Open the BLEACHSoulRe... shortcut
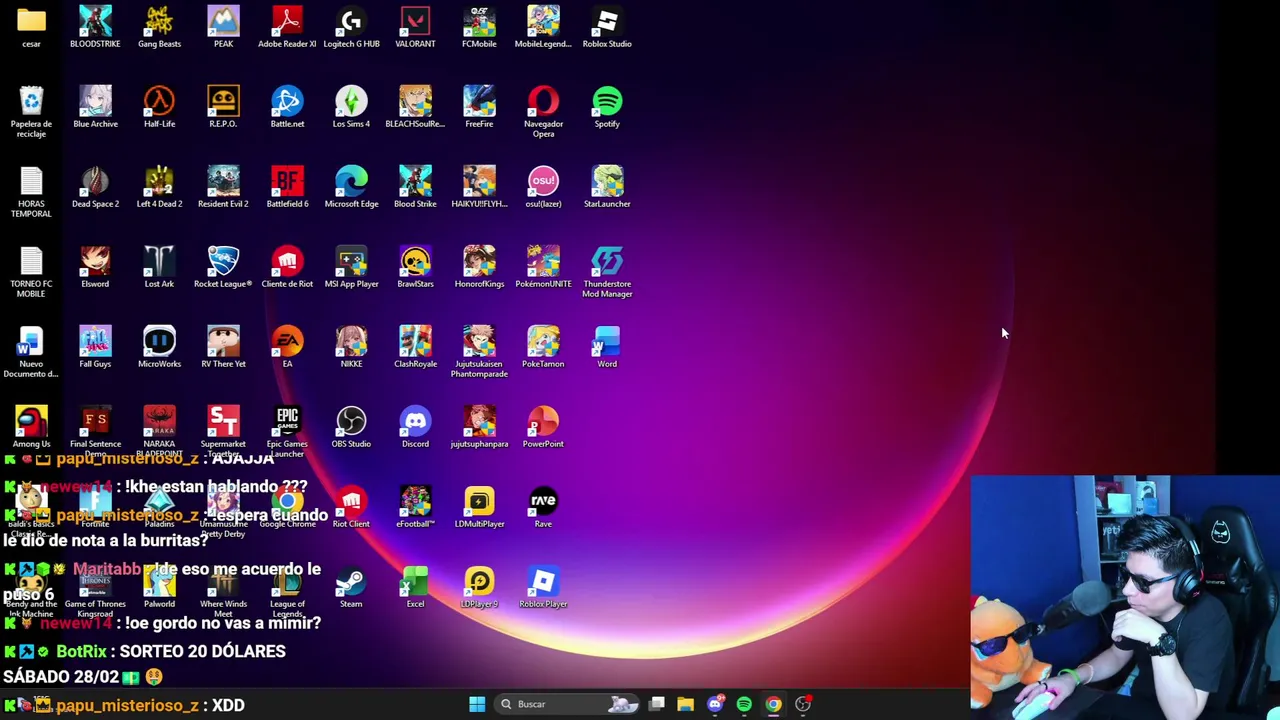Image resolution: width=1280 pixels, height=720 pixels. pos(415,107)
